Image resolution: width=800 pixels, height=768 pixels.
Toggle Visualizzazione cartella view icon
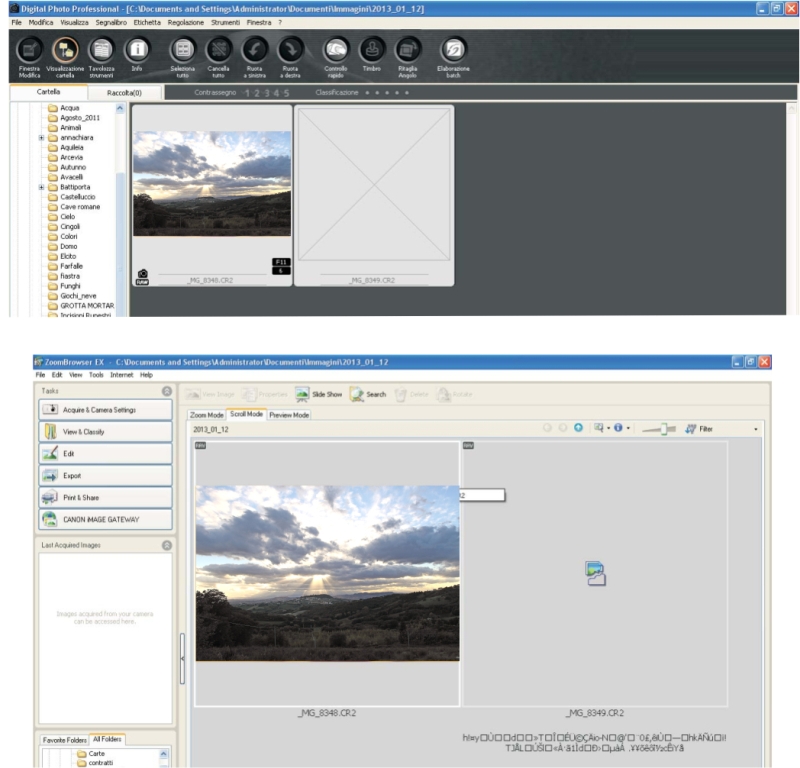point(65,51)
